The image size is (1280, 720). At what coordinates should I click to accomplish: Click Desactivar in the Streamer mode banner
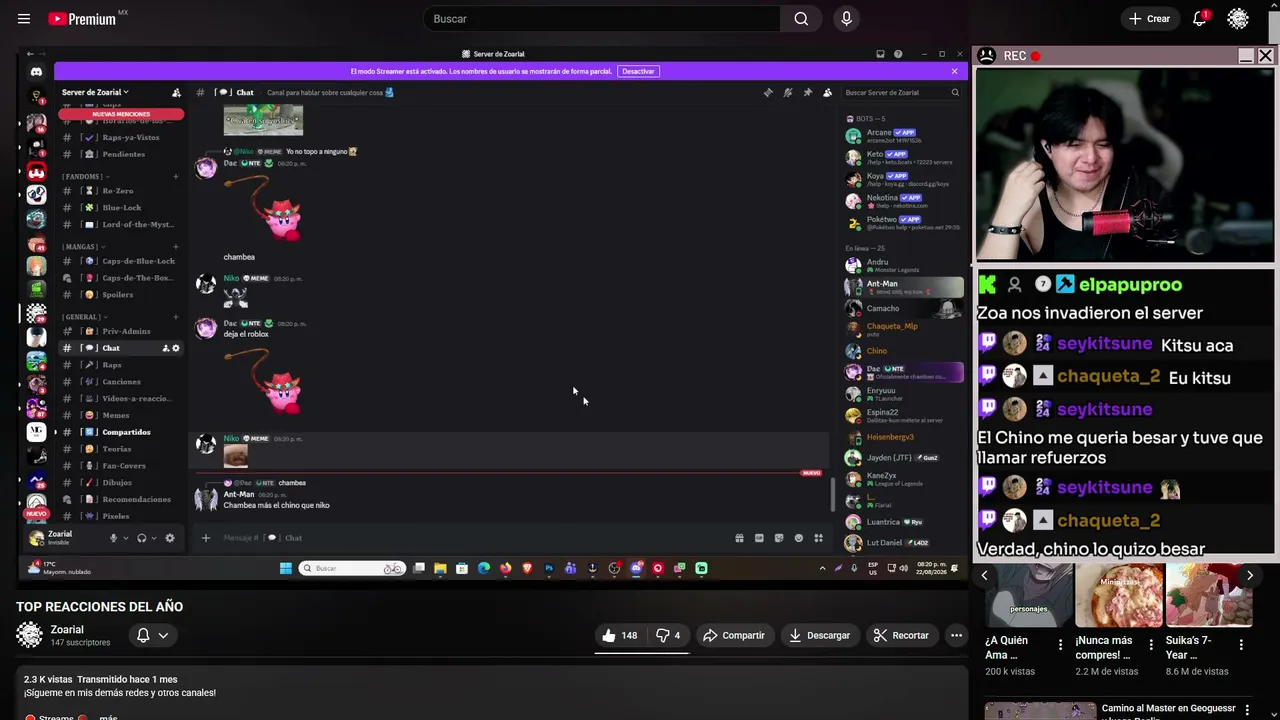pyautogui.click(x=638, y=72)
